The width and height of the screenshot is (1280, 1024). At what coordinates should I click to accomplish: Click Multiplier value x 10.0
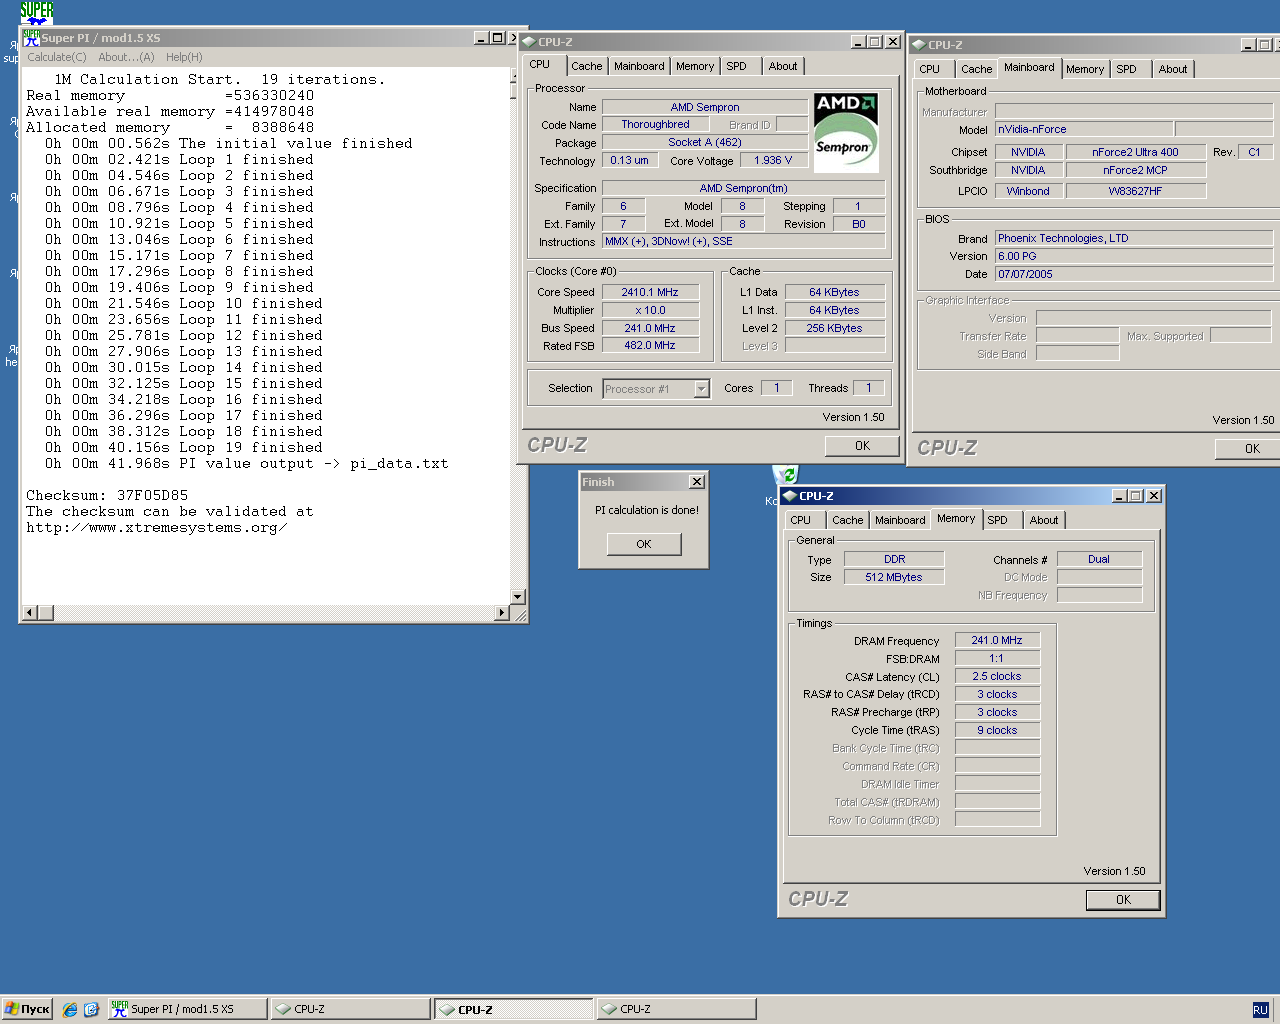coord(650,310)
